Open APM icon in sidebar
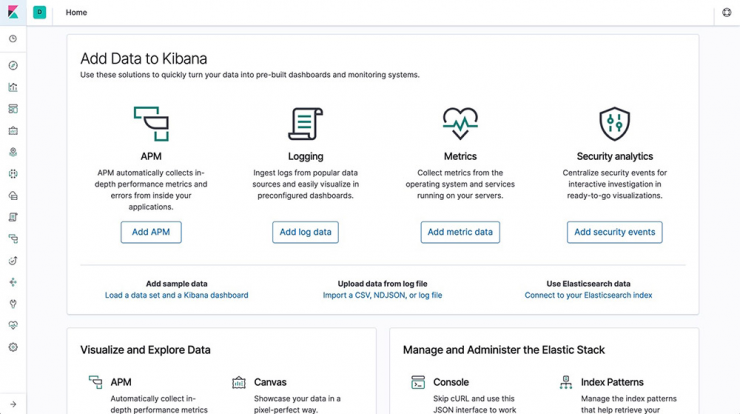740x414 pixels. [x=13, y=239]
